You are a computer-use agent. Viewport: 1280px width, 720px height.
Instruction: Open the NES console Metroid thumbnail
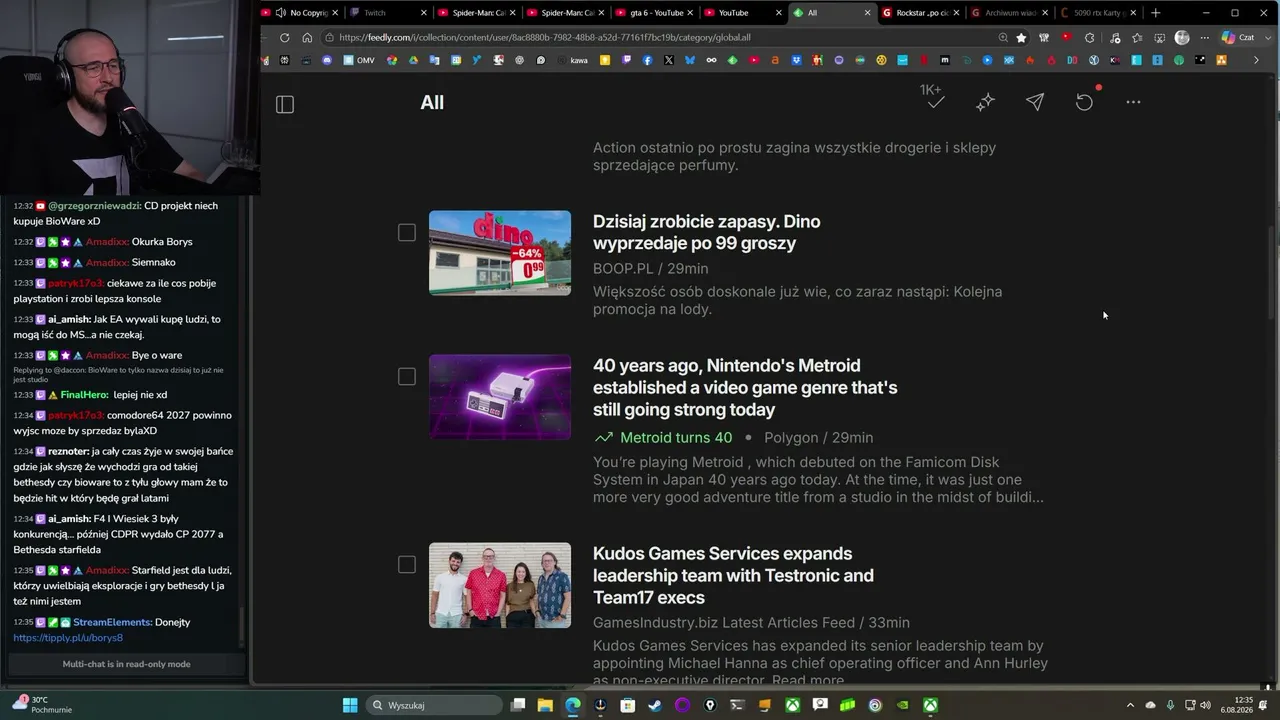[x=500, y=397]
